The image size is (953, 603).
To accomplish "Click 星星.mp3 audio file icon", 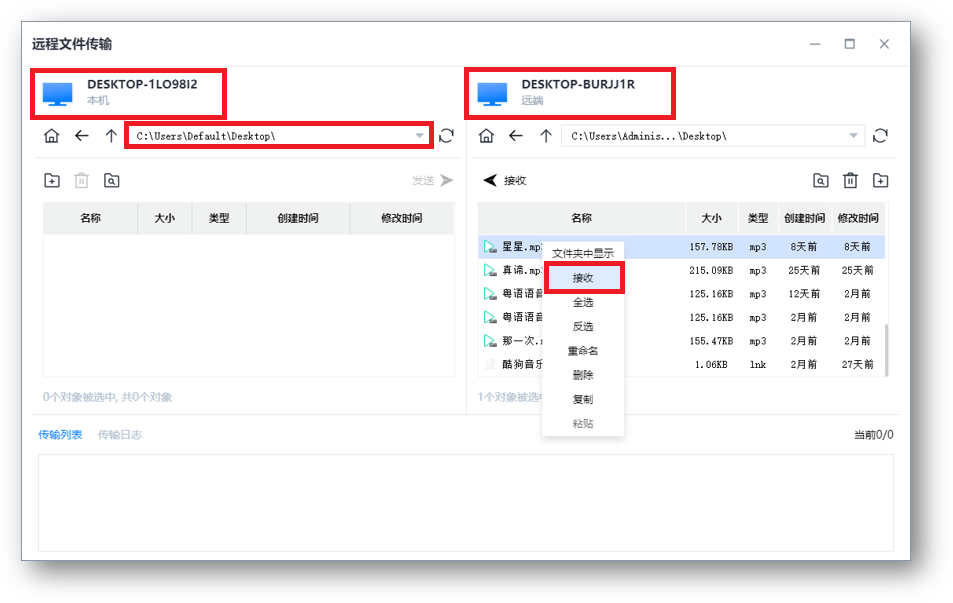I will click(x=490, y=247).
